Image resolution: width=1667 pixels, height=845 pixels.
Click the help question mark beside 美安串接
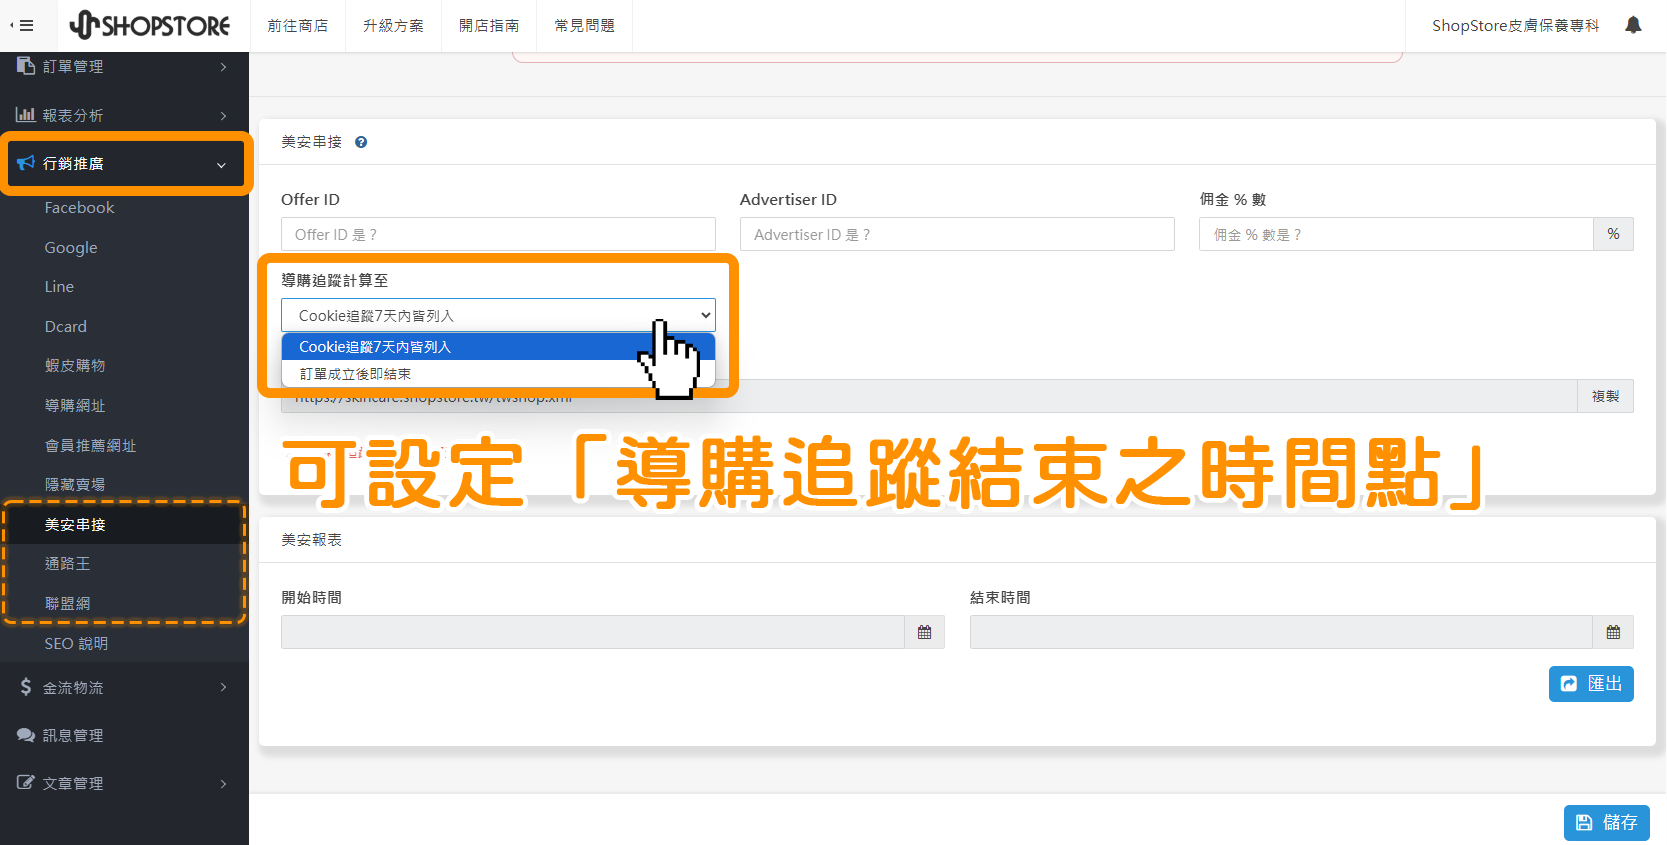(x=361, y=142)
